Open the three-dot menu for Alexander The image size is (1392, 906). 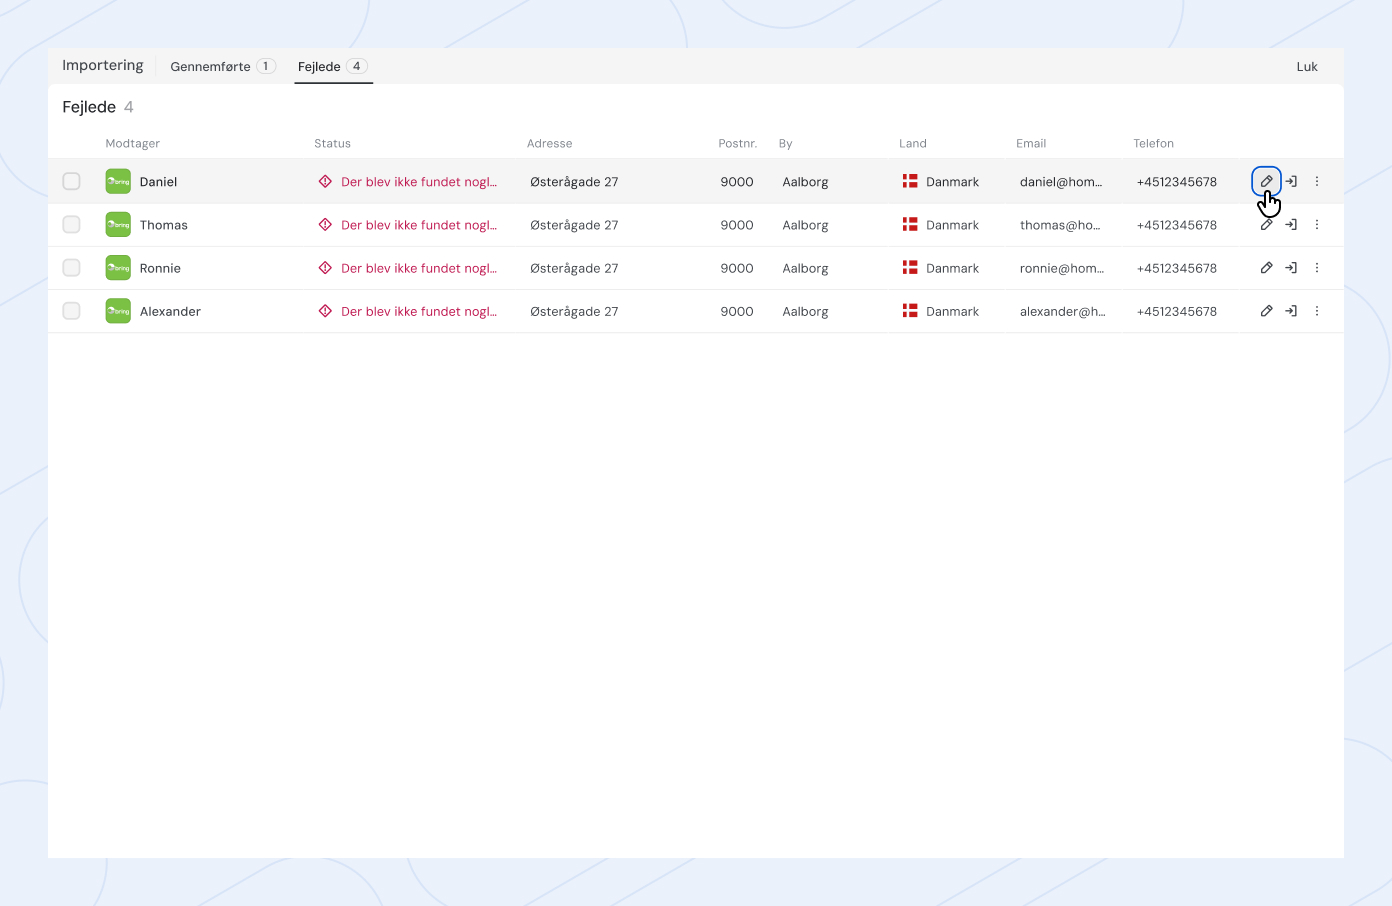click(x=1317, y=311)
